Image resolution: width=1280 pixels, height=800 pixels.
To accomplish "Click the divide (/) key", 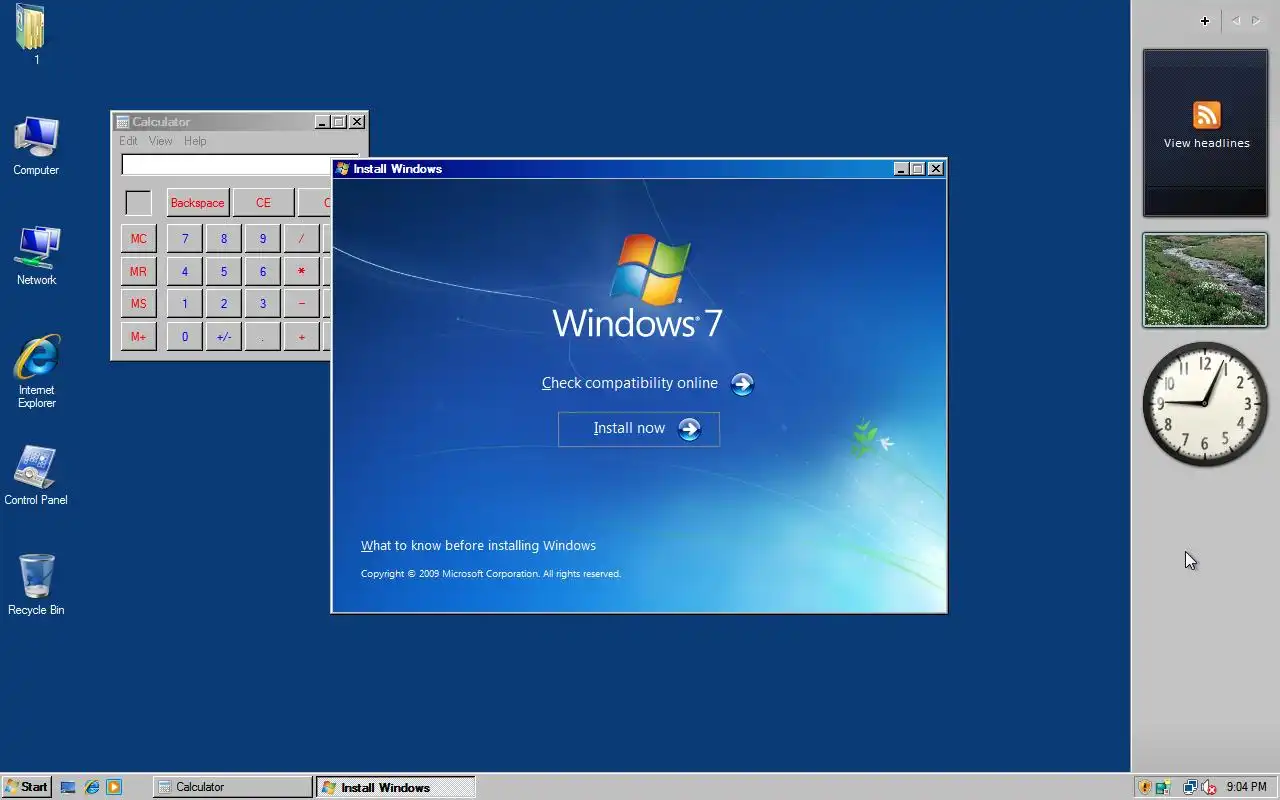I will tap(301, 239).
